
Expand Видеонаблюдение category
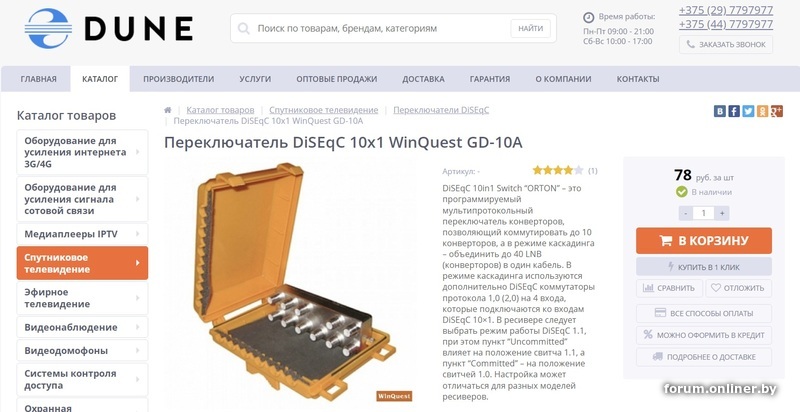point(82,327)
